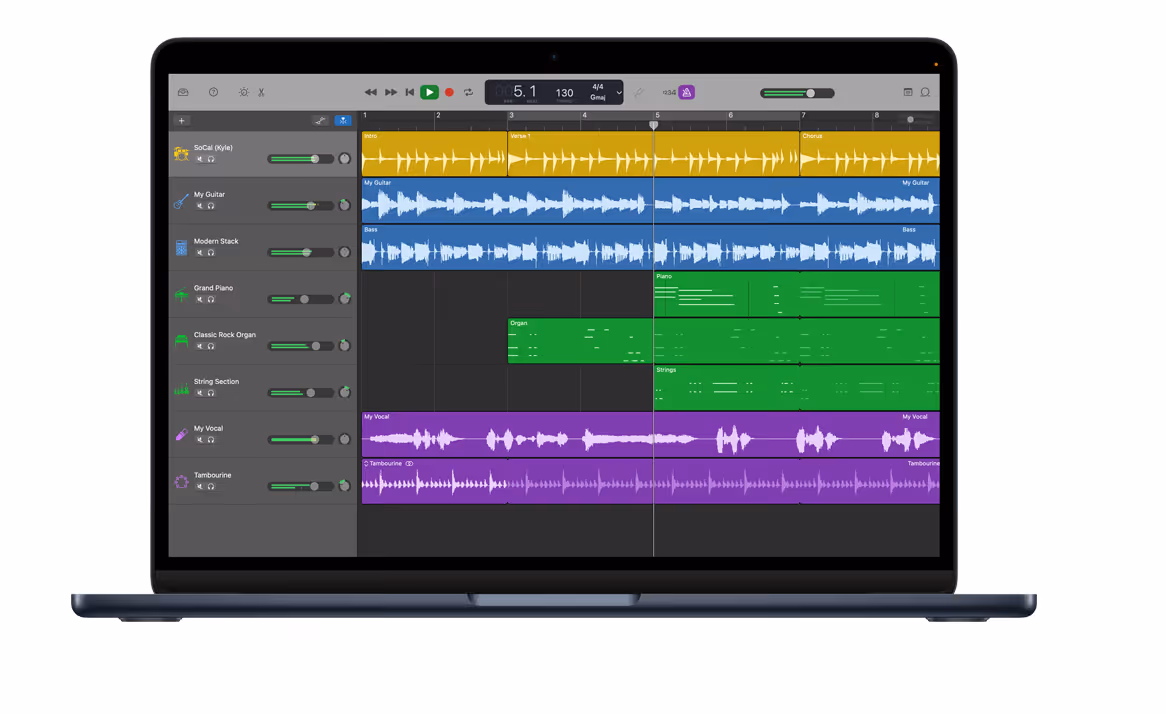Select the My Vocal microphone icon
This screenshot has width=1166, height=714.
point(181,434)
